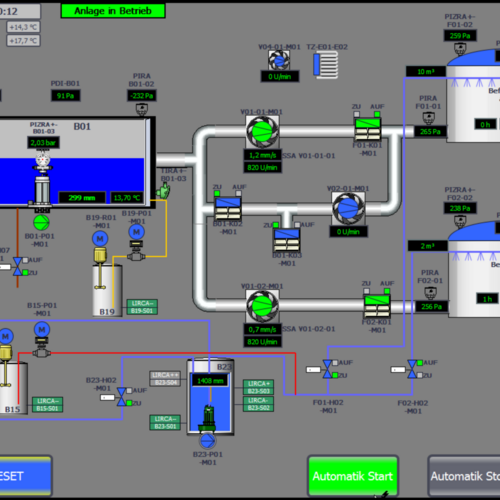Viewport: 500px width, 500px height.
Task: Click the blue RESET button
Action: (x=25, y=476)
